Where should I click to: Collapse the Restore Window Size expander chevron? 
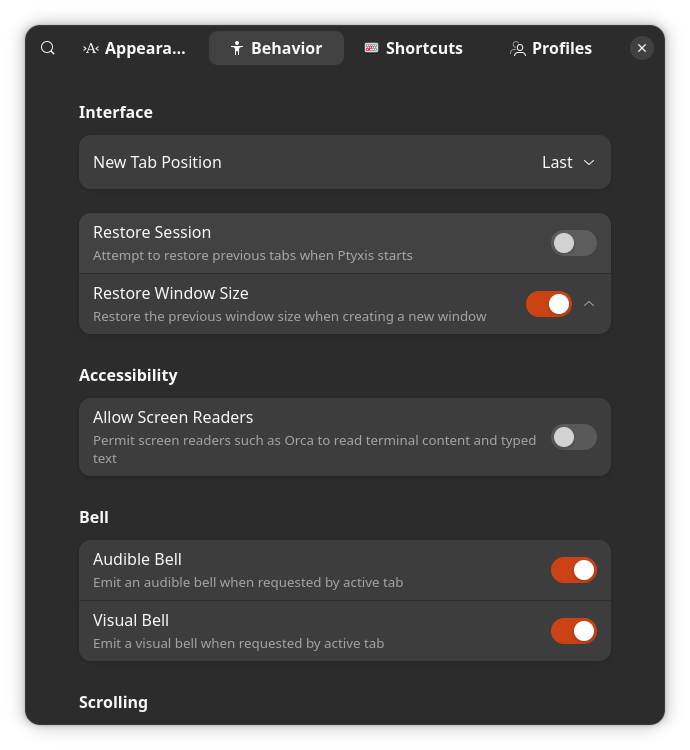coord(589,304)
